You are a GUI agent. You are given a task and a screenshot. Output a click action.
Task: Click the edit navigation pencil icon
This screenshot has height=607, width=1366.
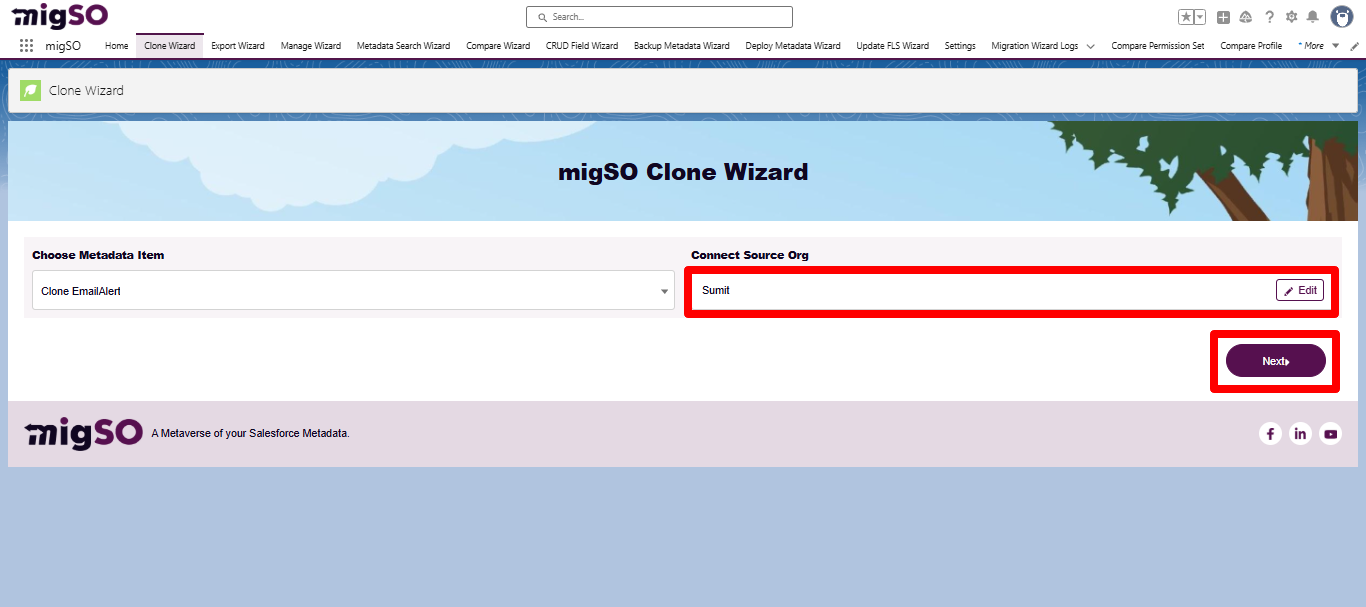tap(1354, 46)
